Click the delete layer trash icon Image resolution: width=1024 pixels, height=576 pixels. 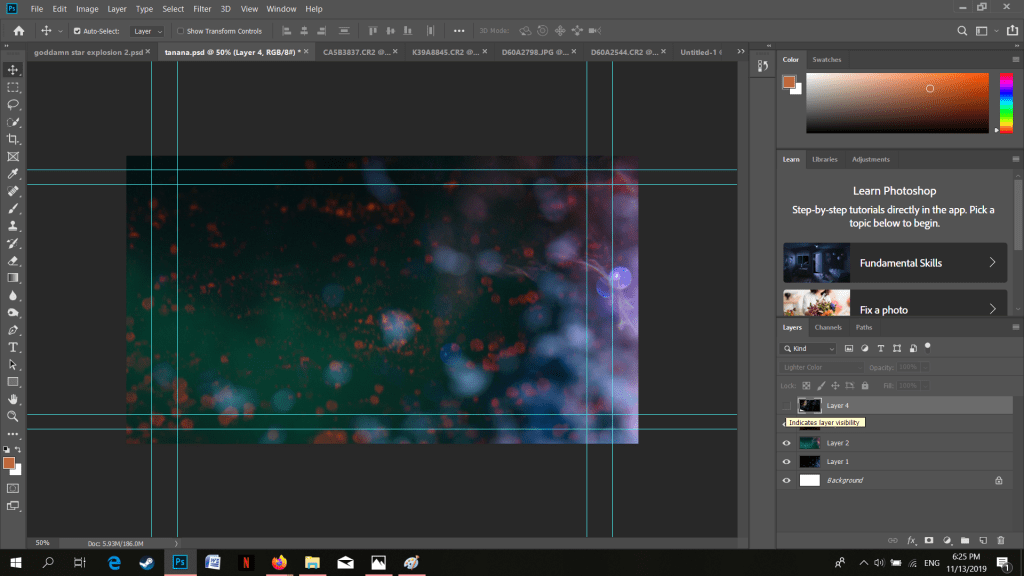[x=999, y=540]
